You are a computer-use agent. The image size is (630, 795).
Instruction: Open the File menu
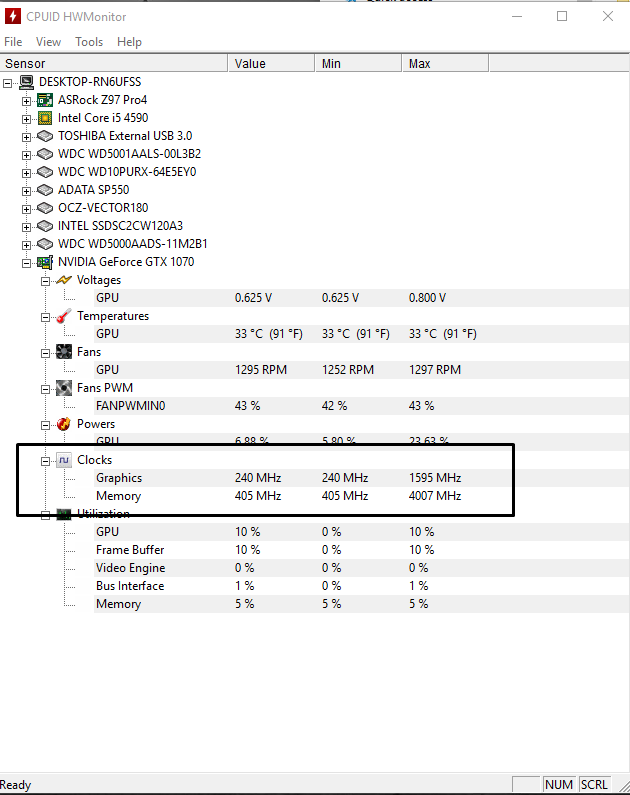coord(13,42)
